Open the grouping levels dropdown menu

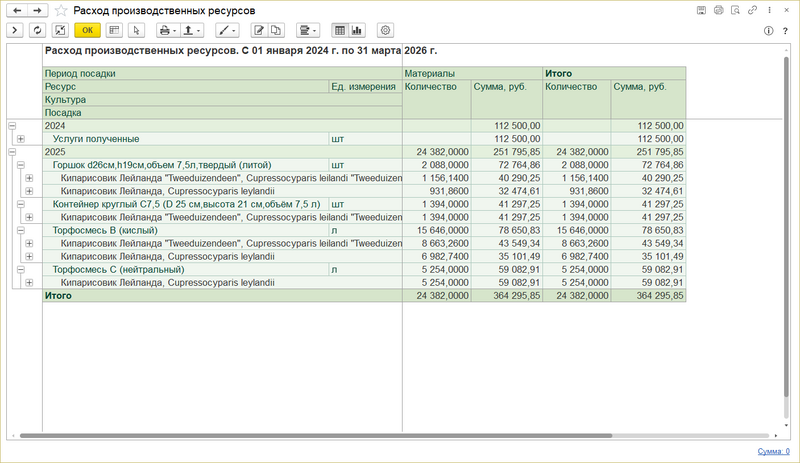[x=308, y=30]
